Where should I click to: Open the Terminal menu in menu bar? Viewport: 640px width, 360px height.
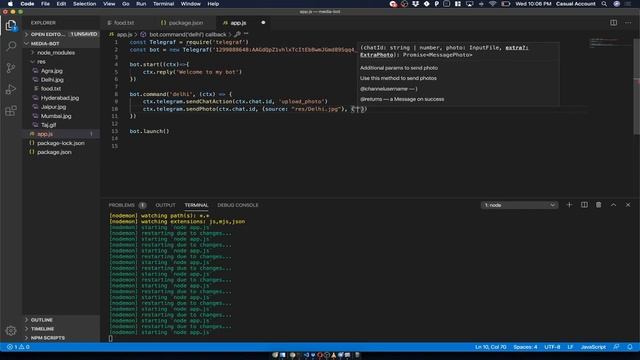[163, 4]
